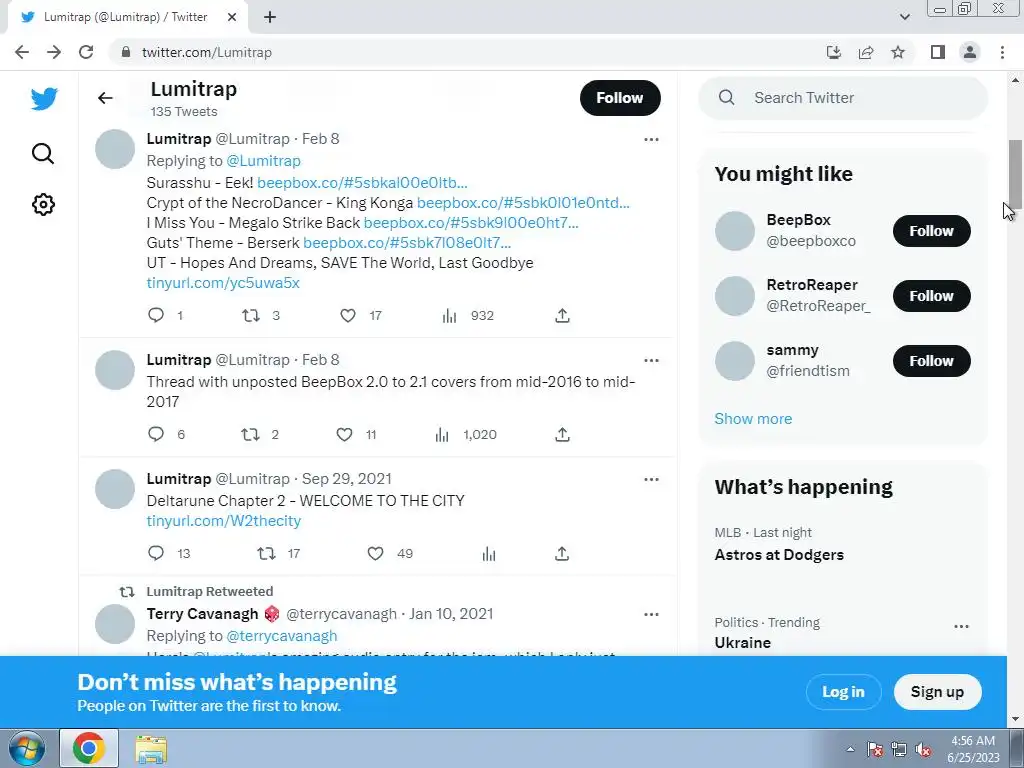
Task: Follow RetroReaper account
Action: click(x=931, y=296)
